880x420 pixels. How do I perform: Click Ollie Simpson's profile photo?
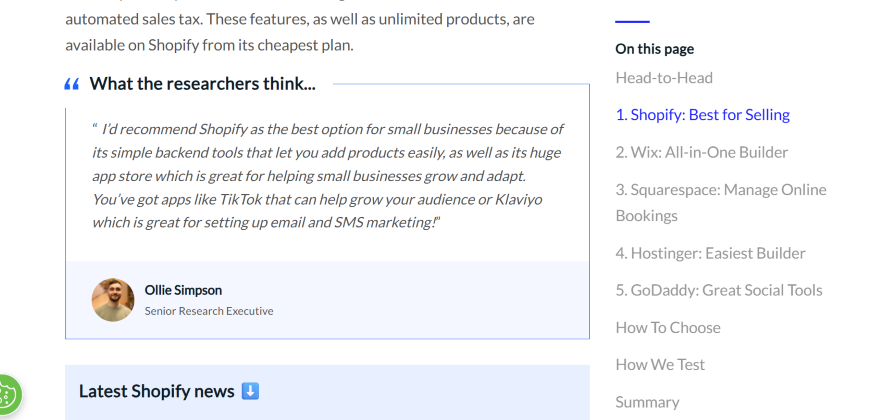113,300
